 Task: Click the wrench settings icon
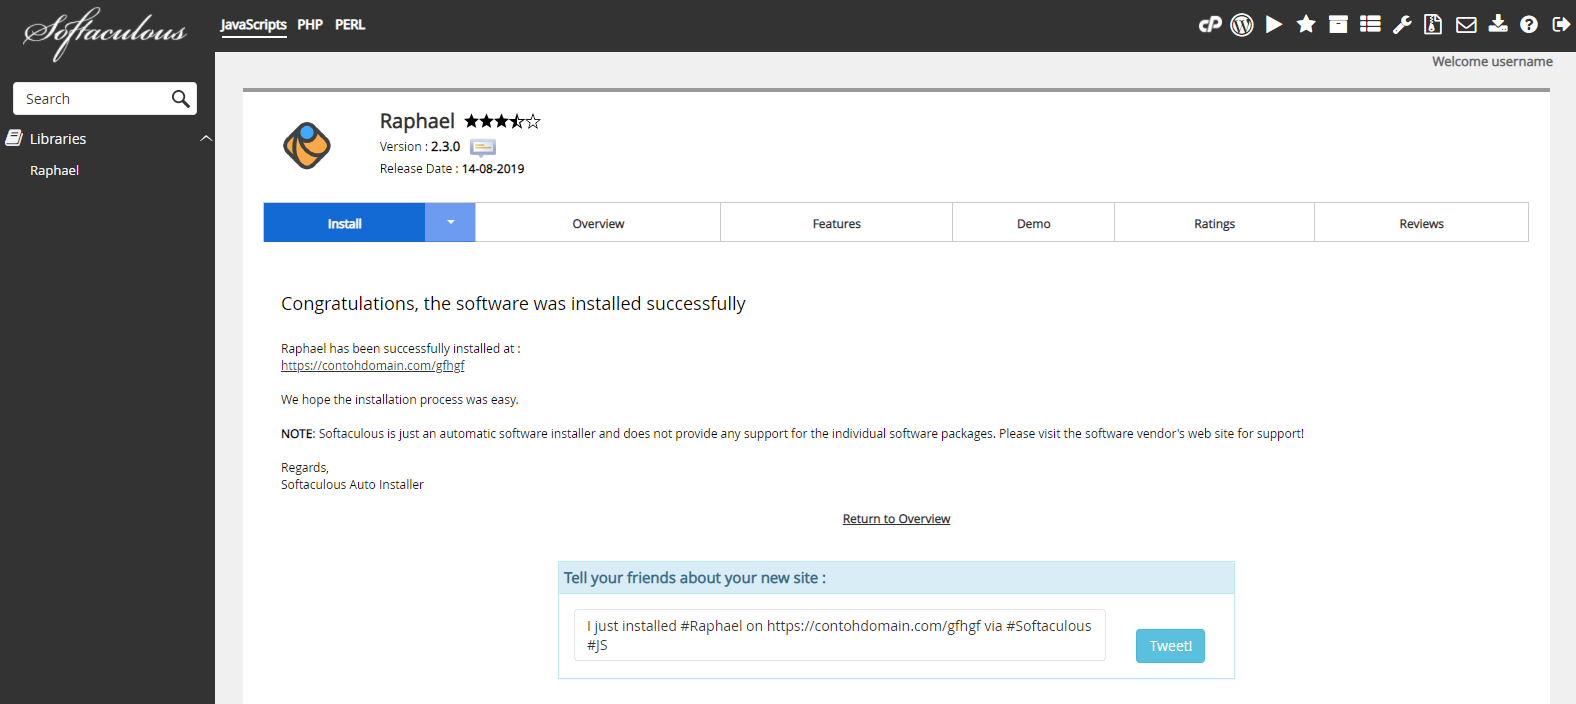pos(1402,25)
